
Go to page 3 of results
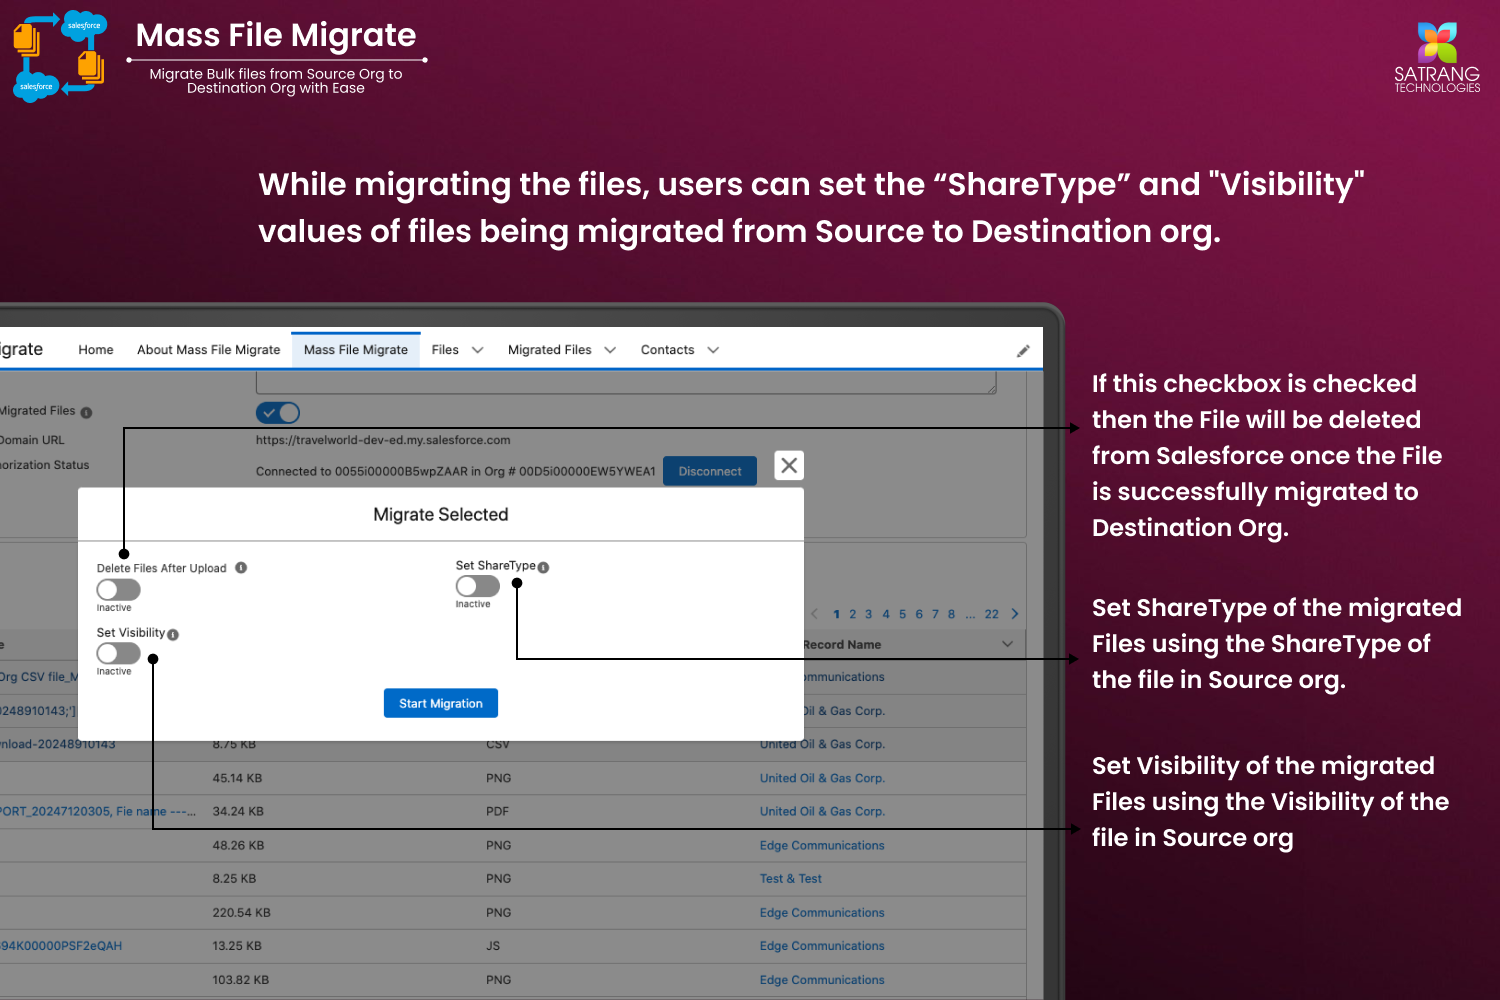tap(869, 614)
